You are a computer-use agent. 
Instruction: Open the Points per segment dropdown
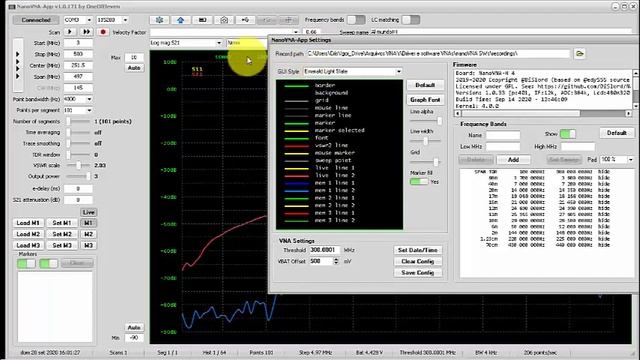click(78, 110)
